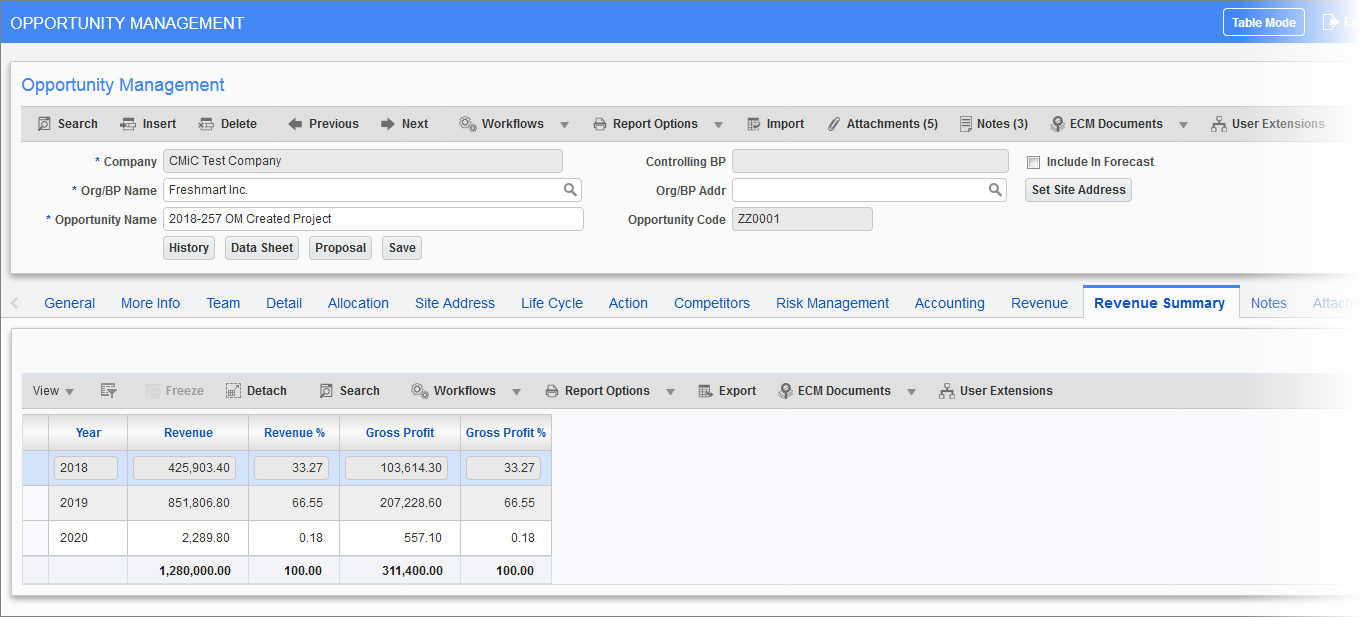Sort by the Gross Profit column header

pyautogui.click(x=400, y=433)
